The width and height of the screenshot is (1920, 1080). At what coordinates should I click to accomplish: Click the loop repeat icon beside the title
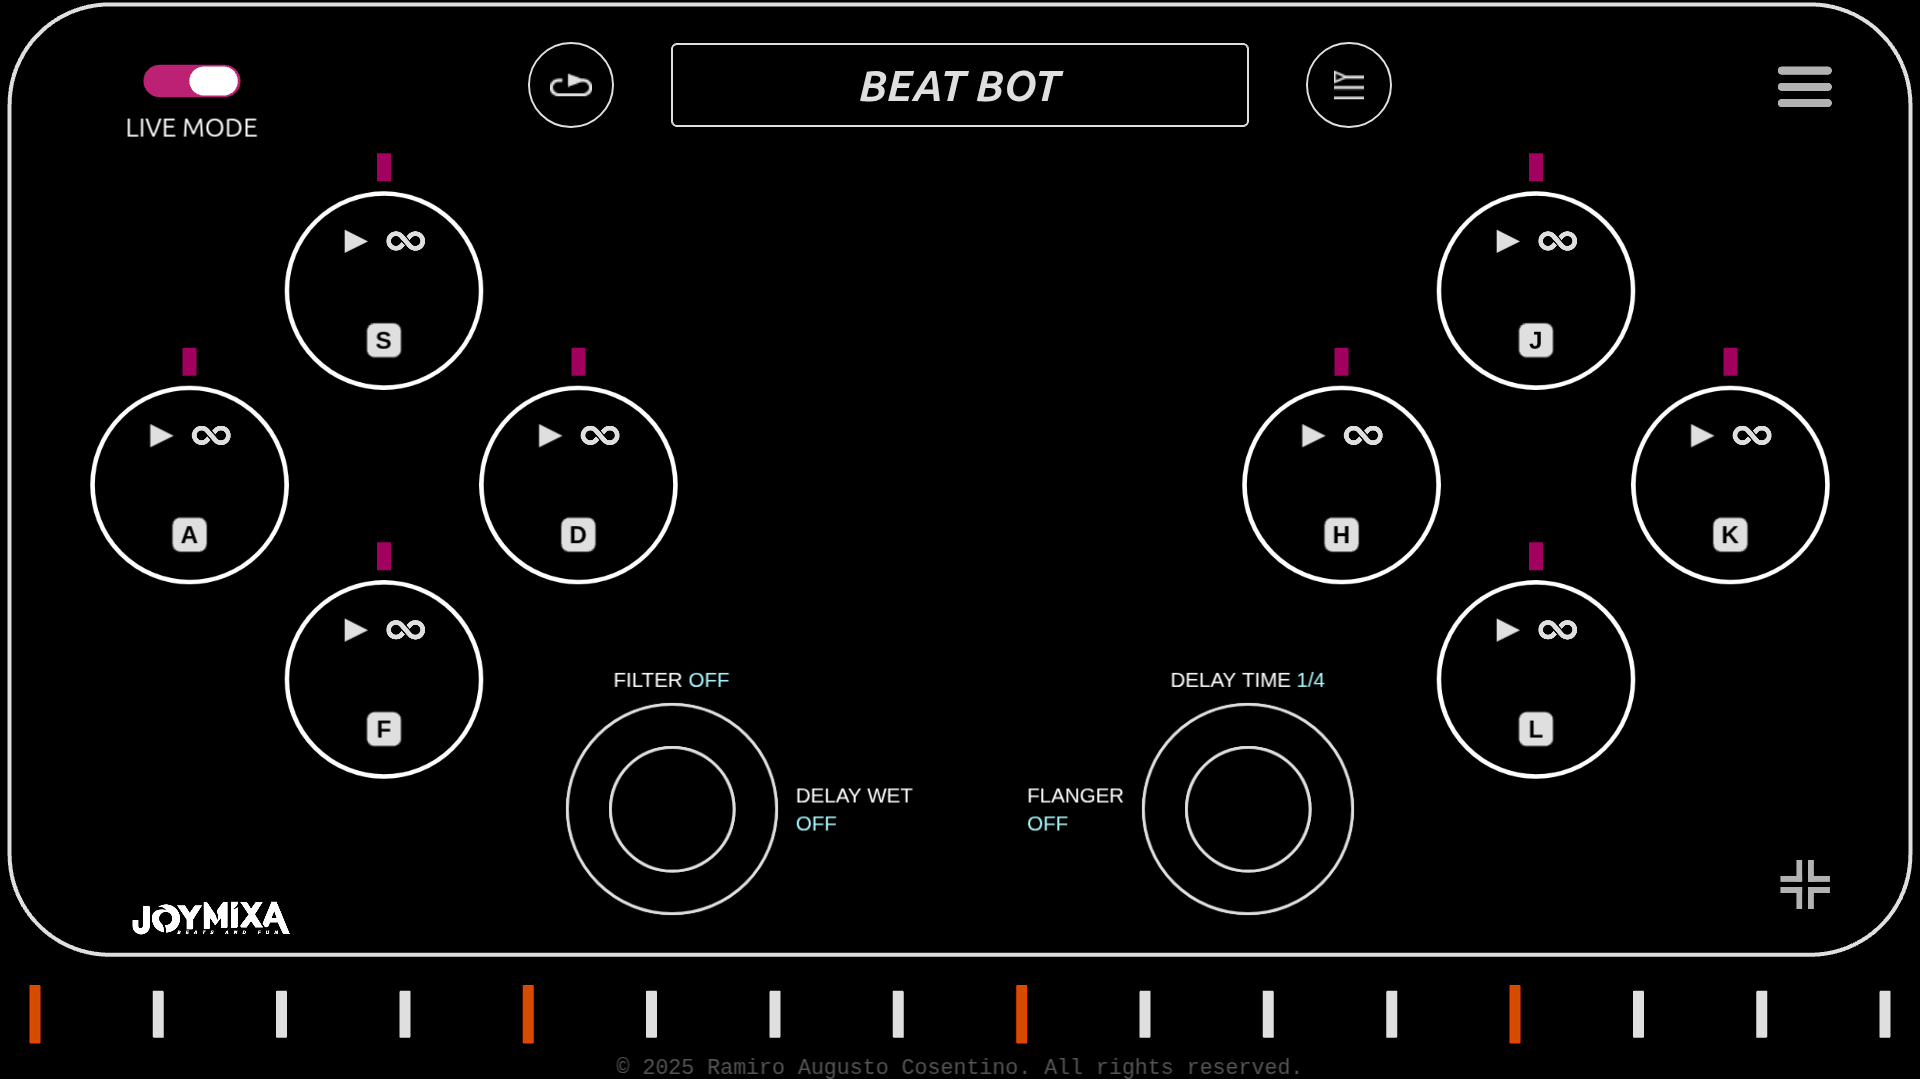pyautogui.click(x=570, y=85)
